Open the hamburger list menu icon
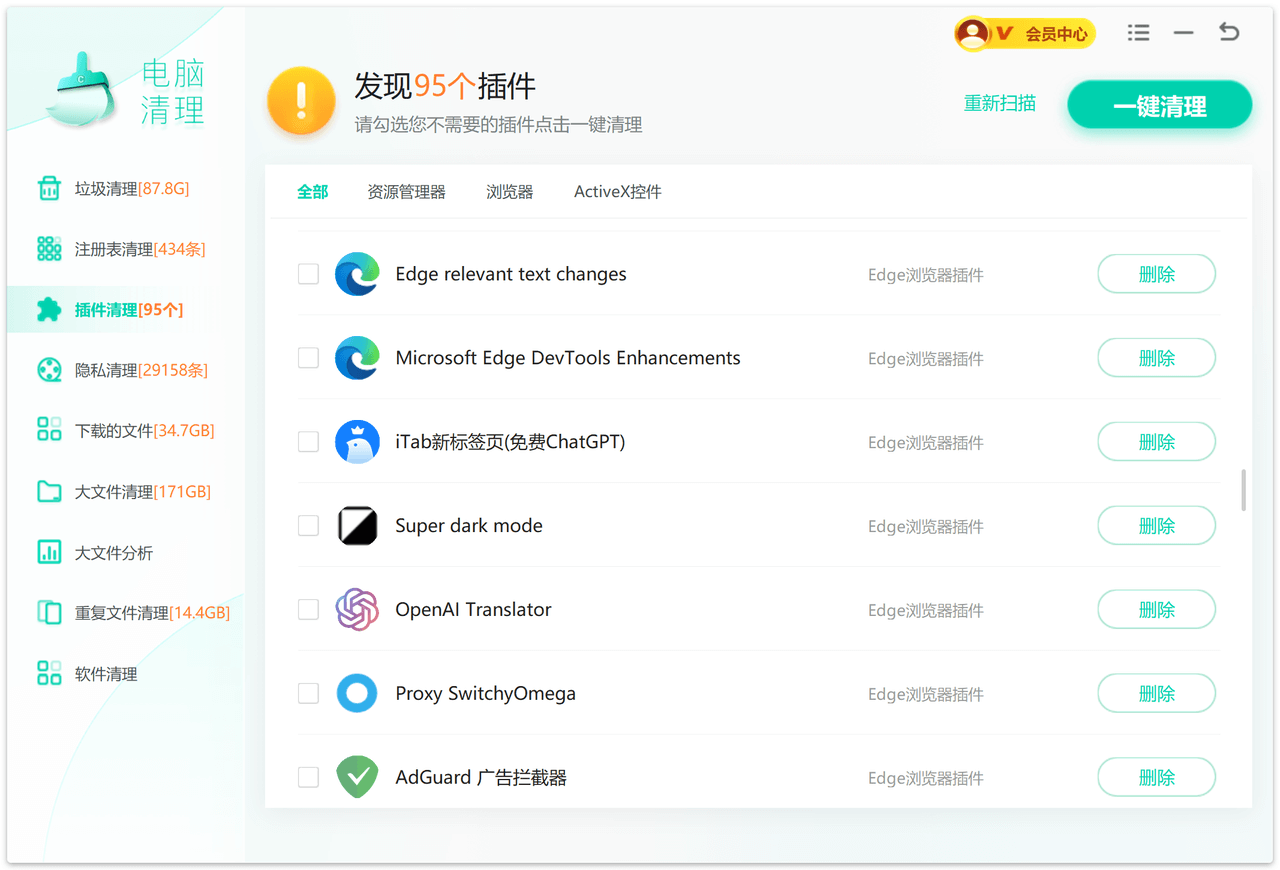Viewport: 1280px width, 870px height. [1138, 33]
